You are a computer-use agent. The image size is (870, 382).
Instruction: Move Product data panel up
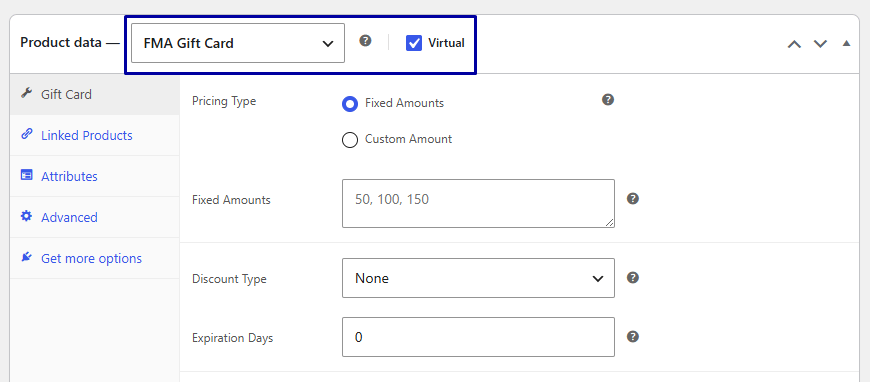pyautogui.click(x=794, y=44)
